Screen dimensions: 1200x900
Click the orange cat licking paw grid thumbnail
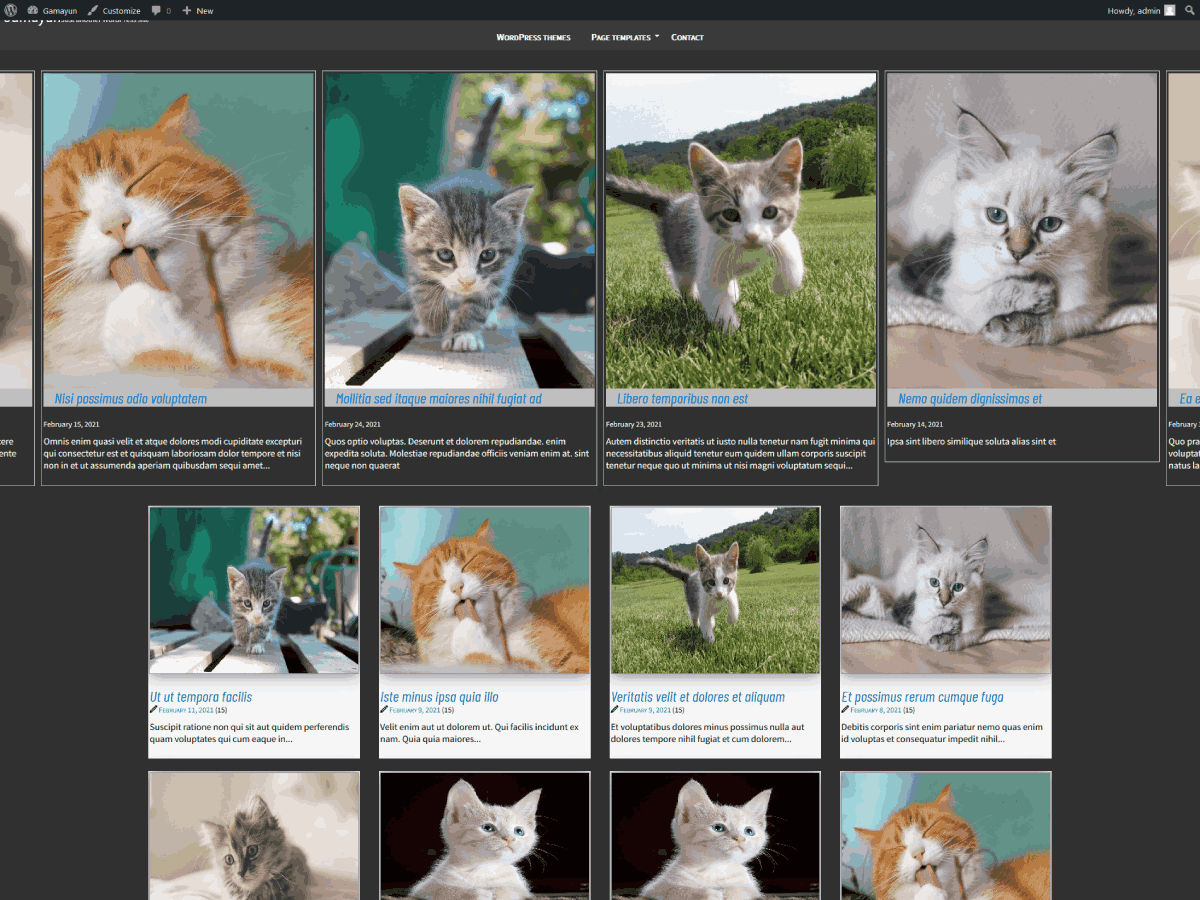[485, 590]
